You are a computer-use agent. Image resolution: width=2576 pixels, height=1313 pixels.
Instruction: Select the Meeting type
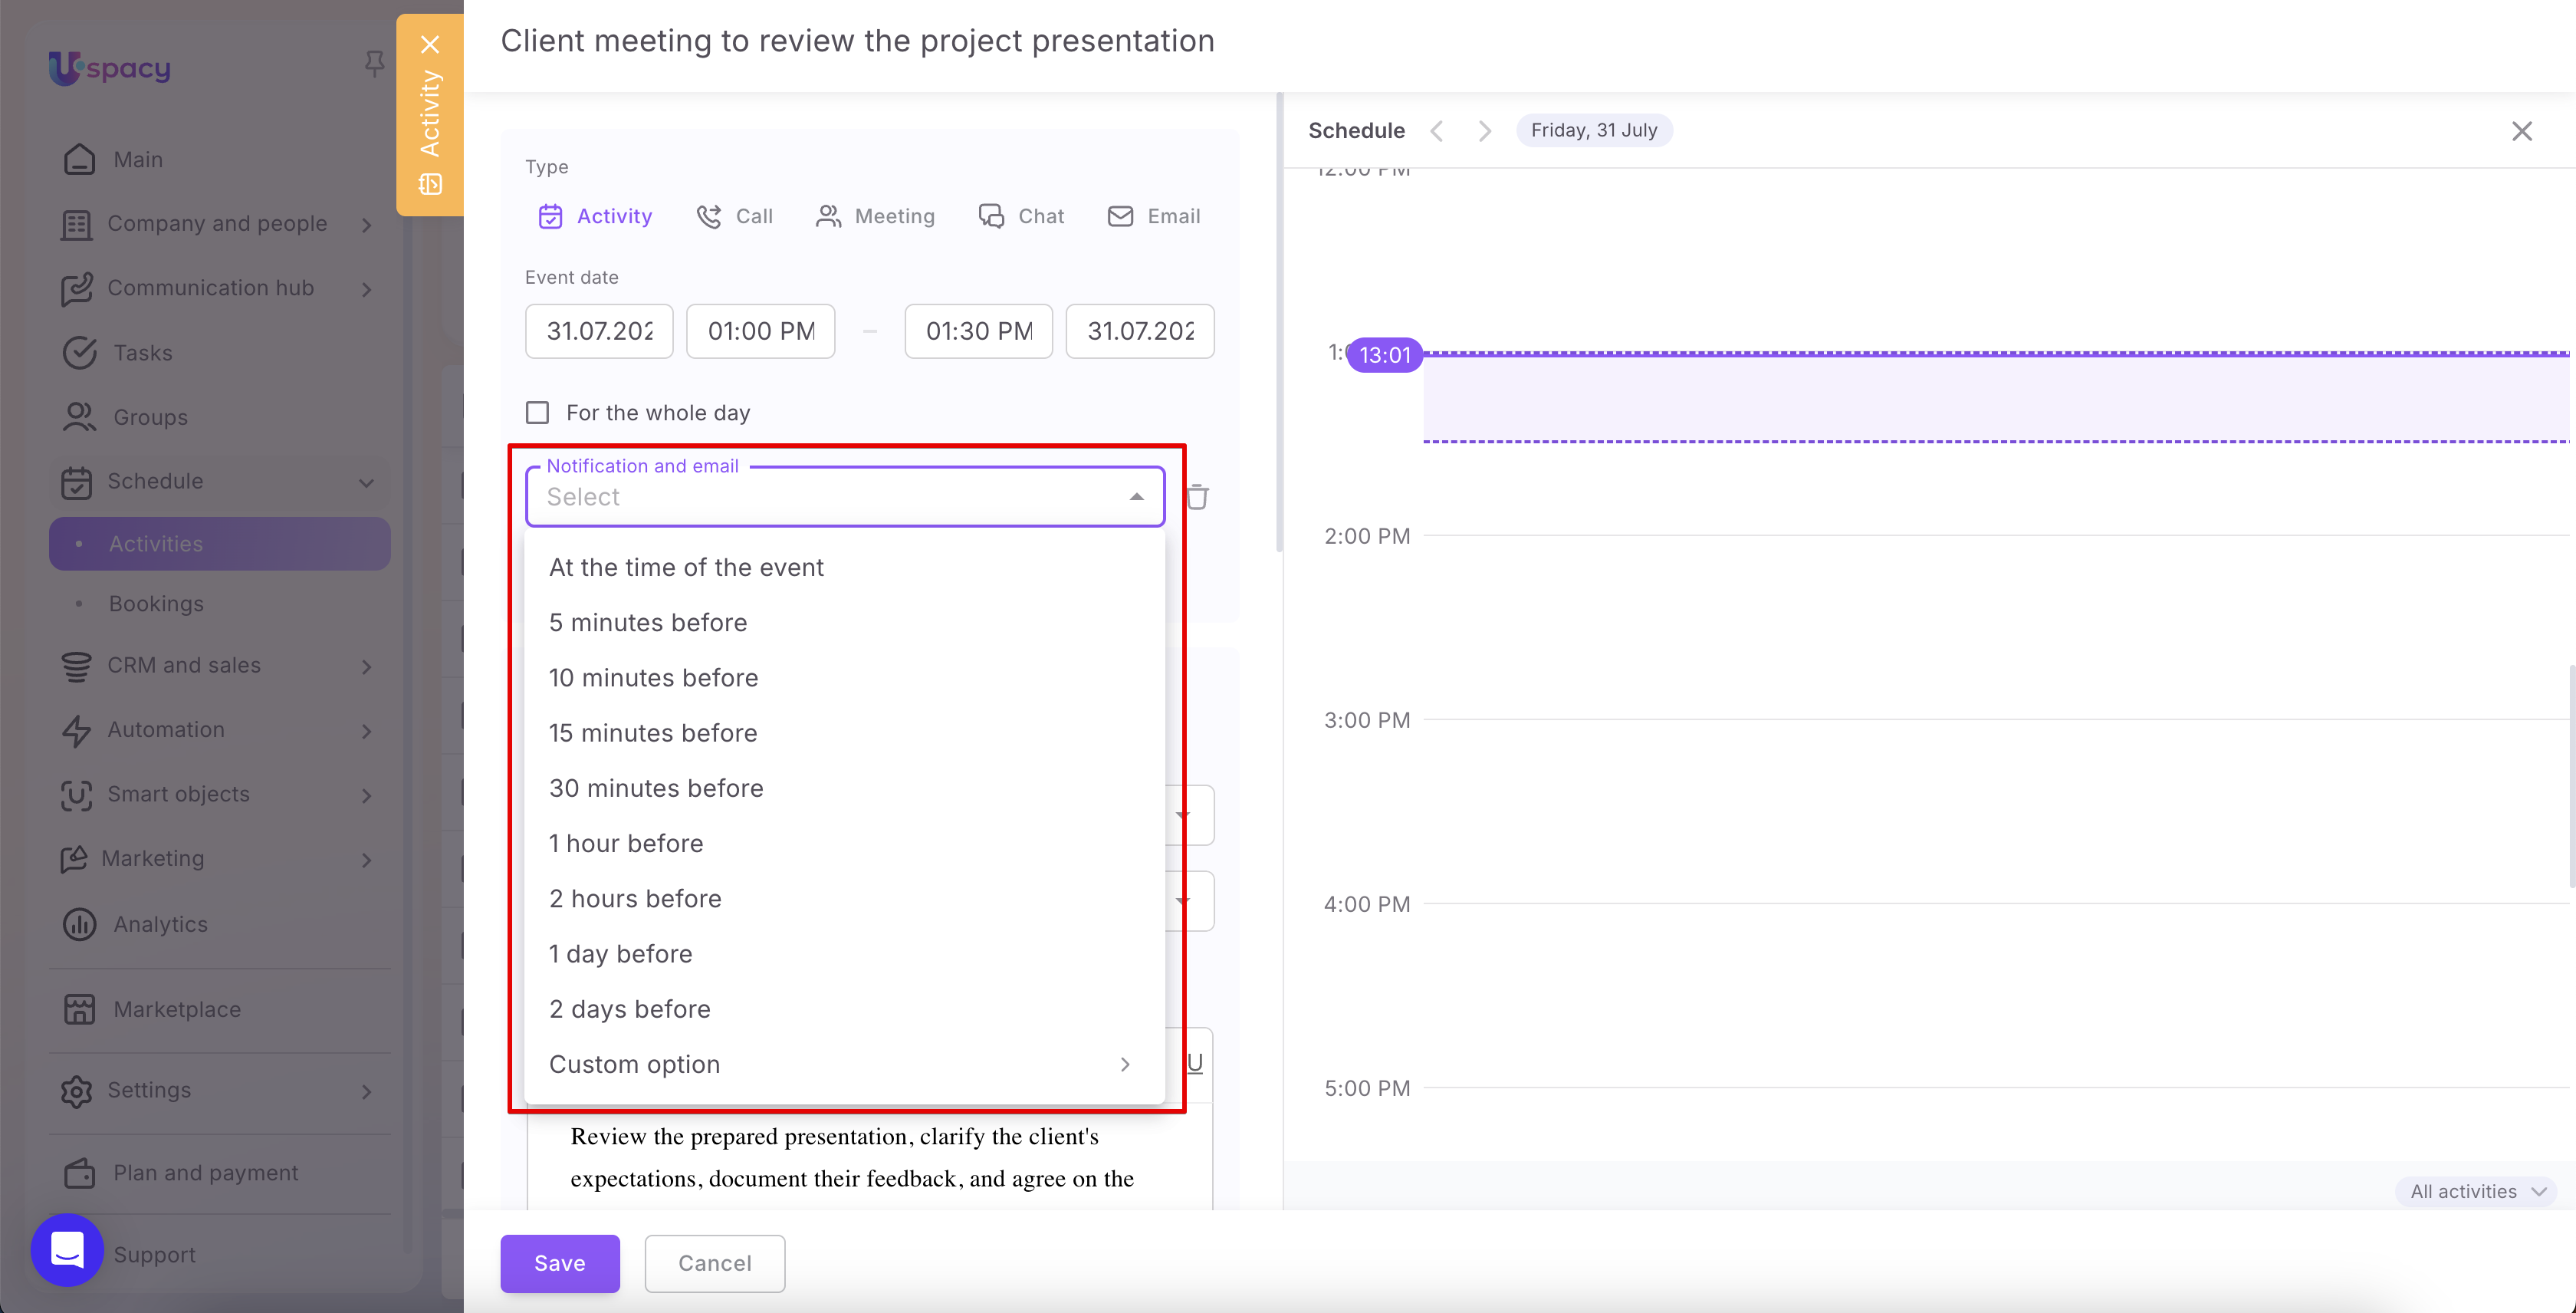[x=875, y=216]
